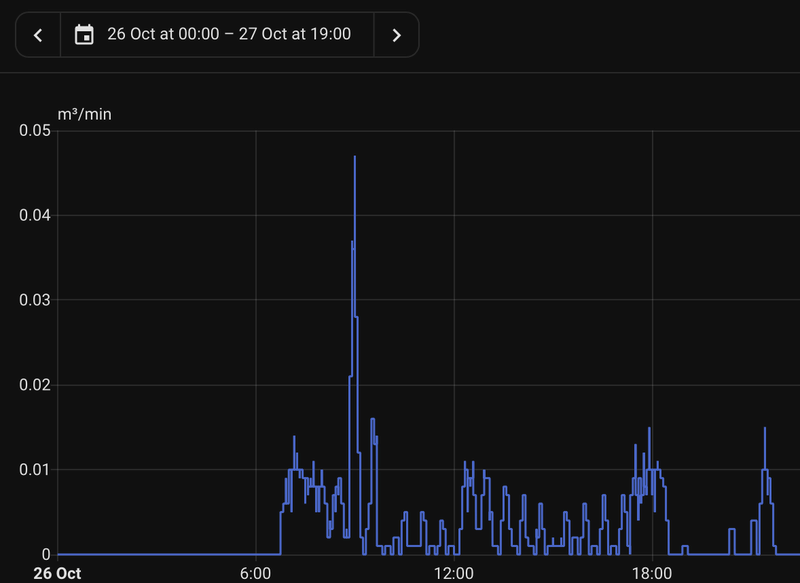800x583 pixels.
Task: Select the first 0.014 peak after 7:00
Action: coord(294,437)
